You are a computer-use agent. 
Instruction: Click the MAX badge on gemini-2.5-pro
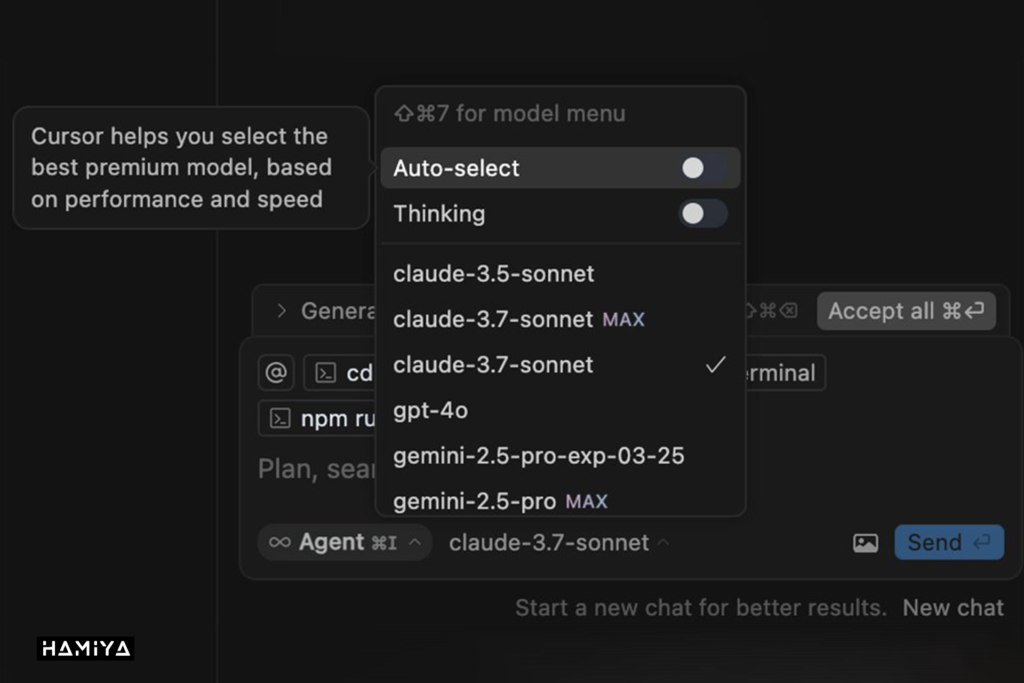point(586,501)
